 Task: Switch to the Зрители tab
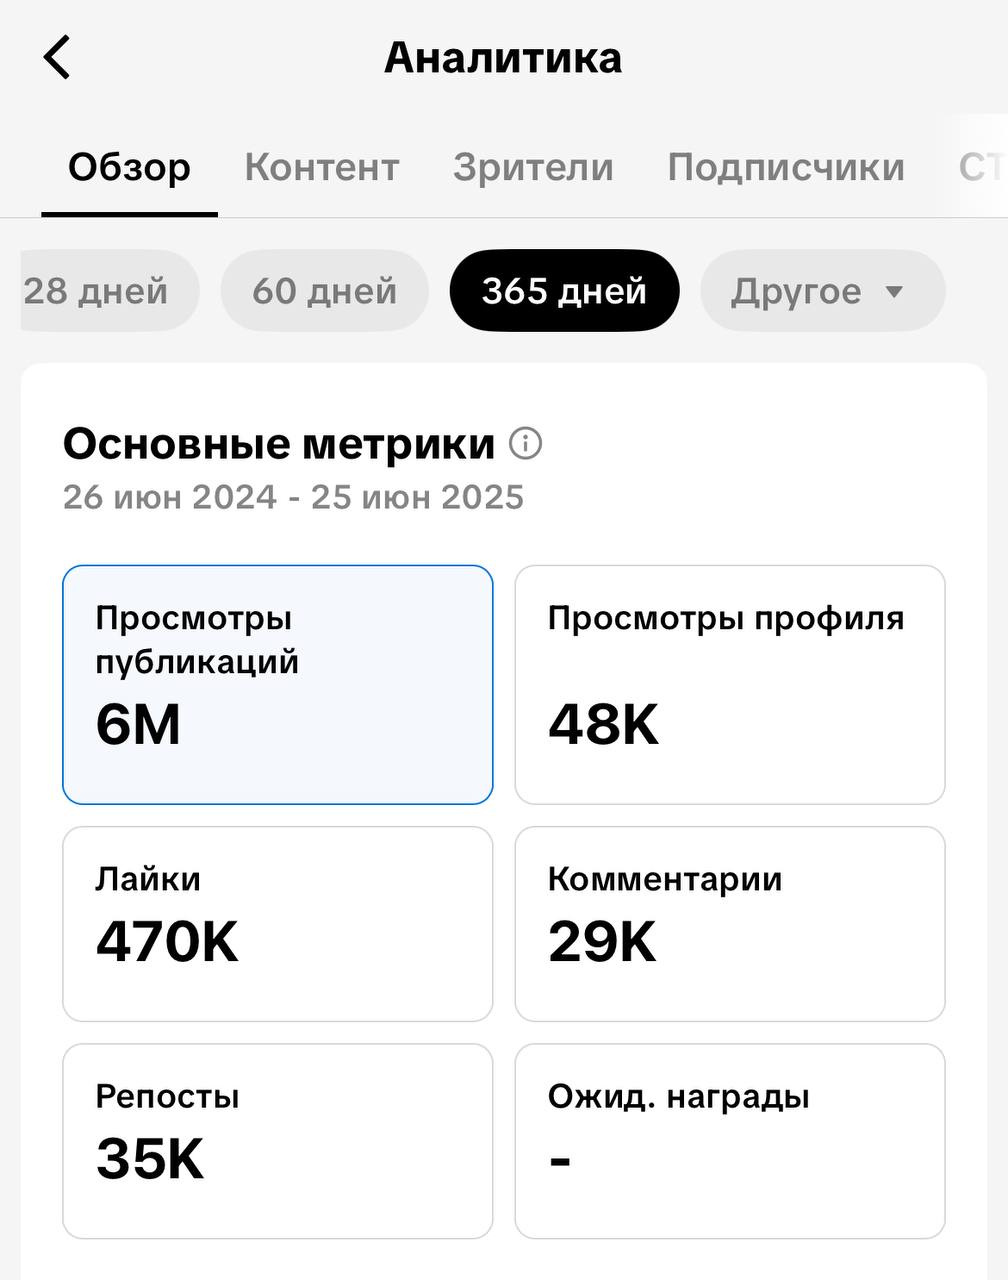click(533, 167)
